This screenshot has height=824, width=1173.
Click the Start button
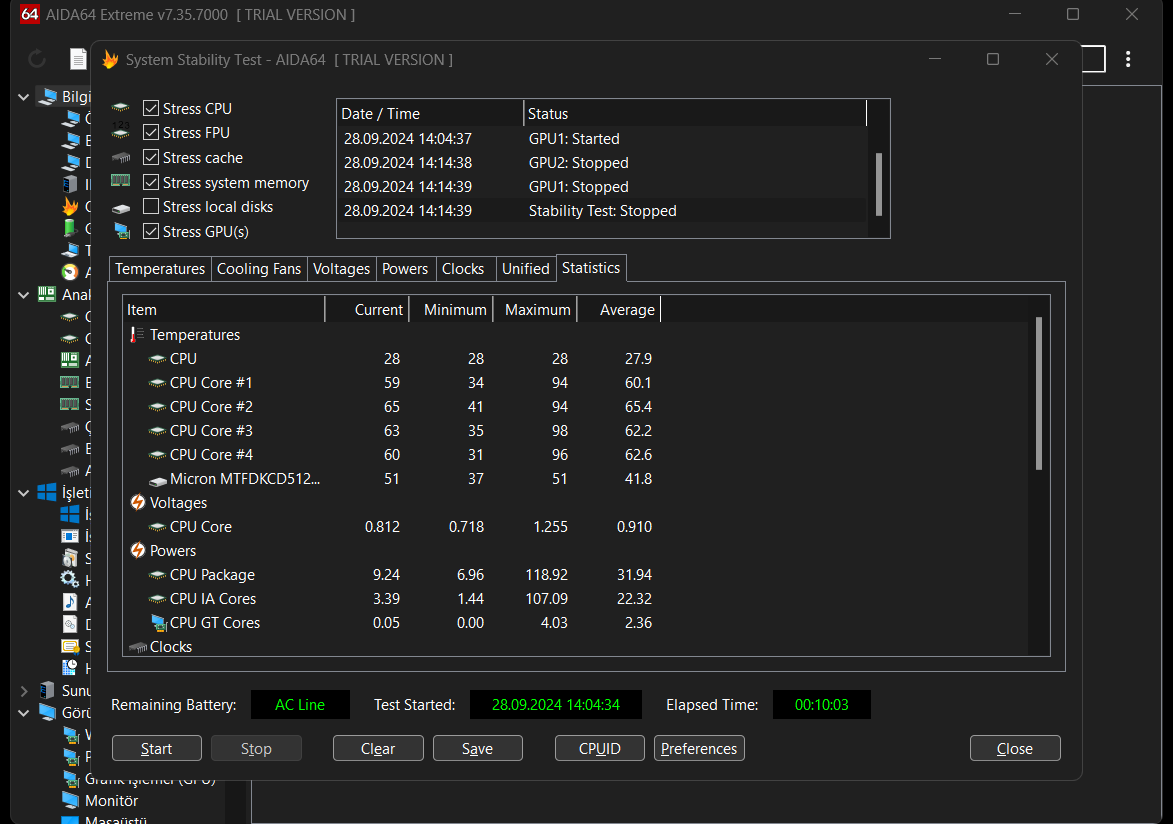click(156, 748)
